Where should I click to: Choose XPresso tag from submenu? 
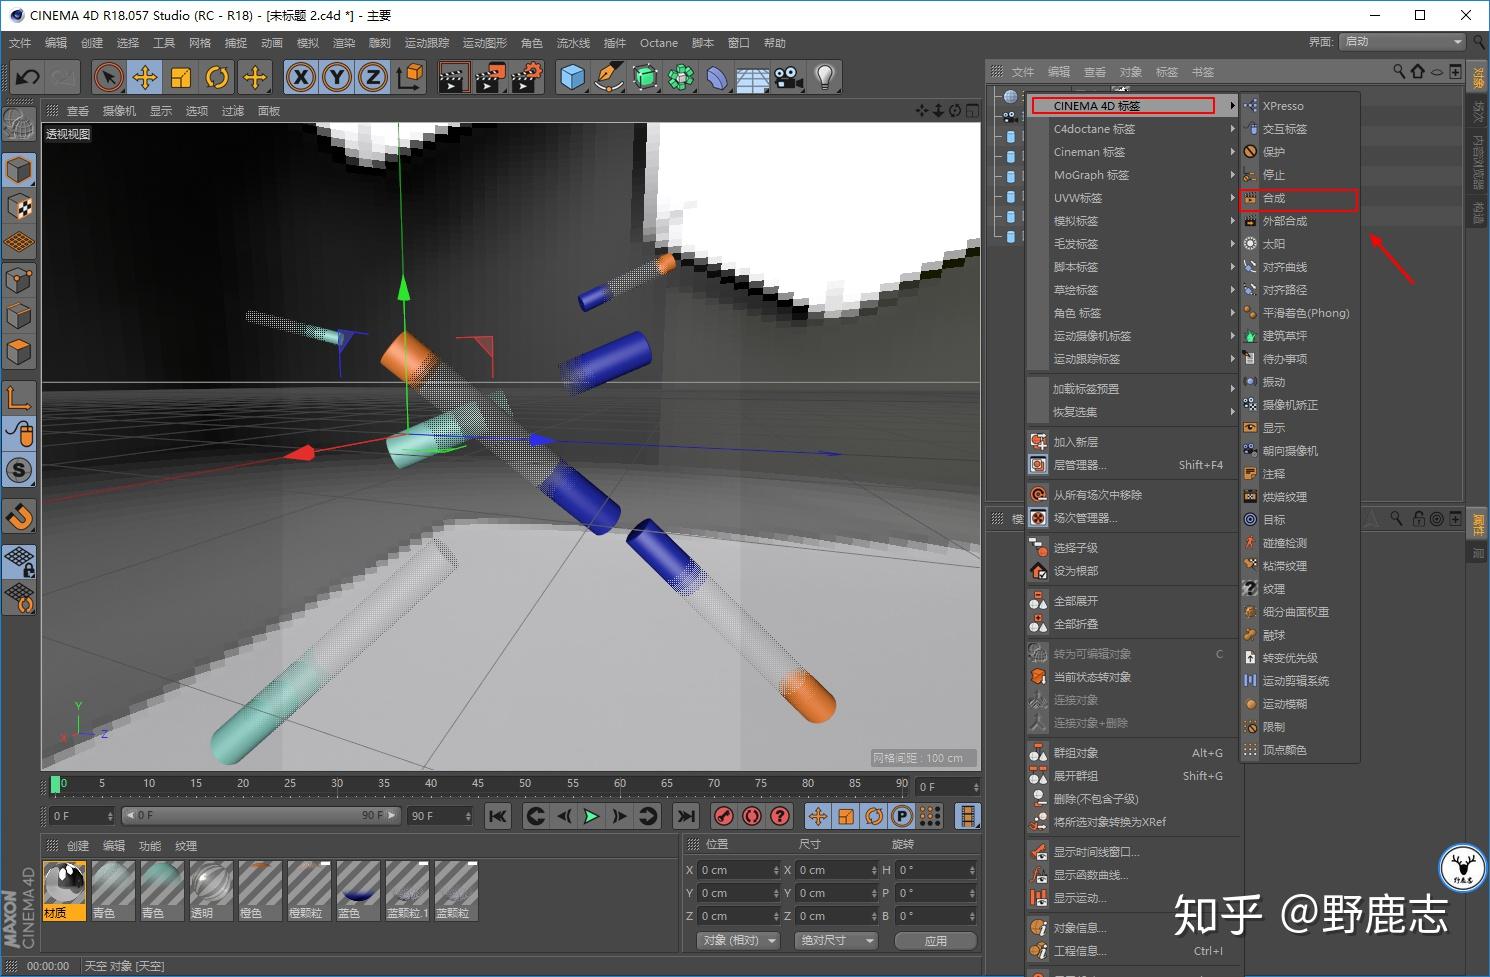click(1299, 106)
